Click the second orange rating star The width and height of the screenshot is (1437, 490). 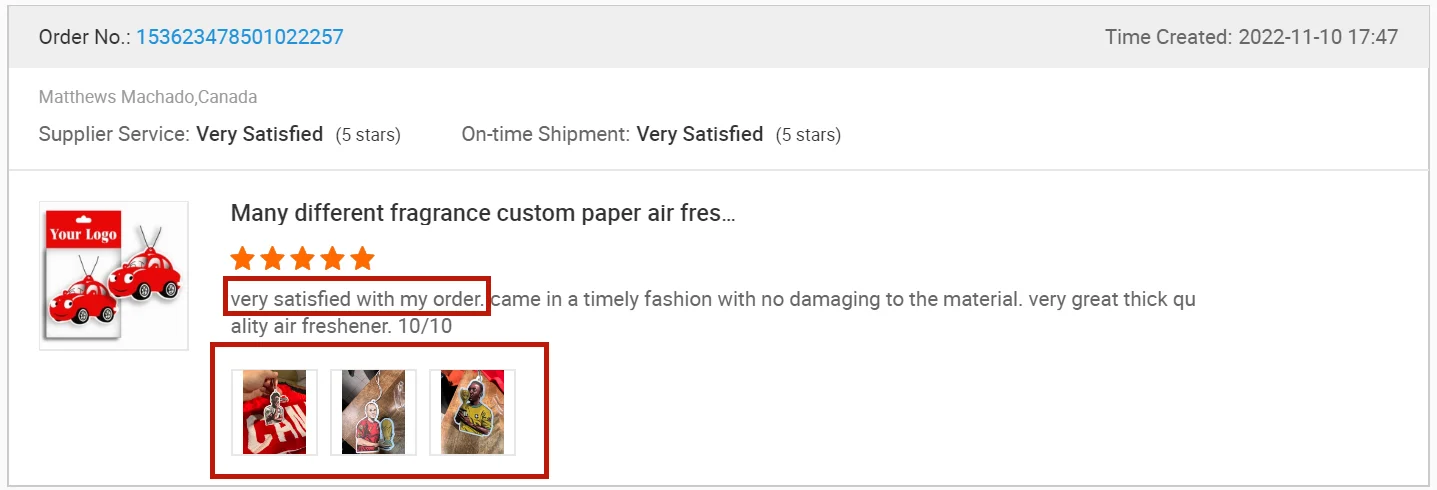point(272,259)
